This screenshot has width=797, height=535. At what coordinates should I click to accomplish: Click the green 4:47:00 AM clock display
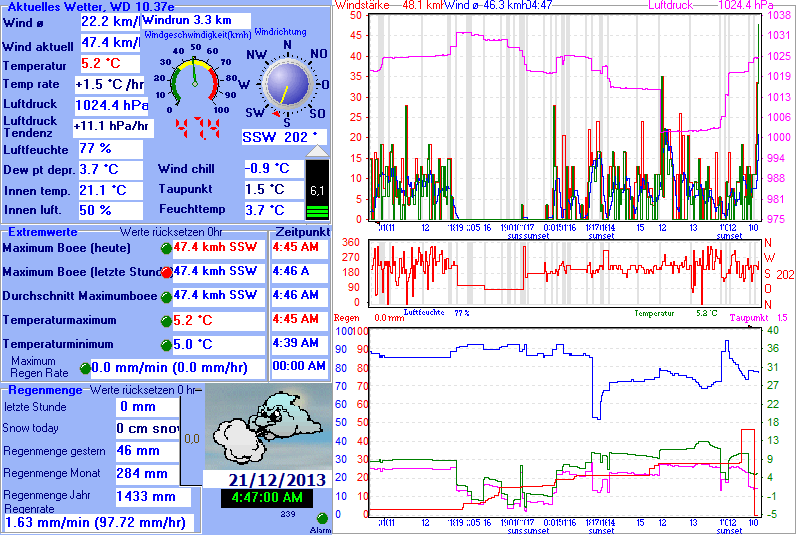(267, 498)
